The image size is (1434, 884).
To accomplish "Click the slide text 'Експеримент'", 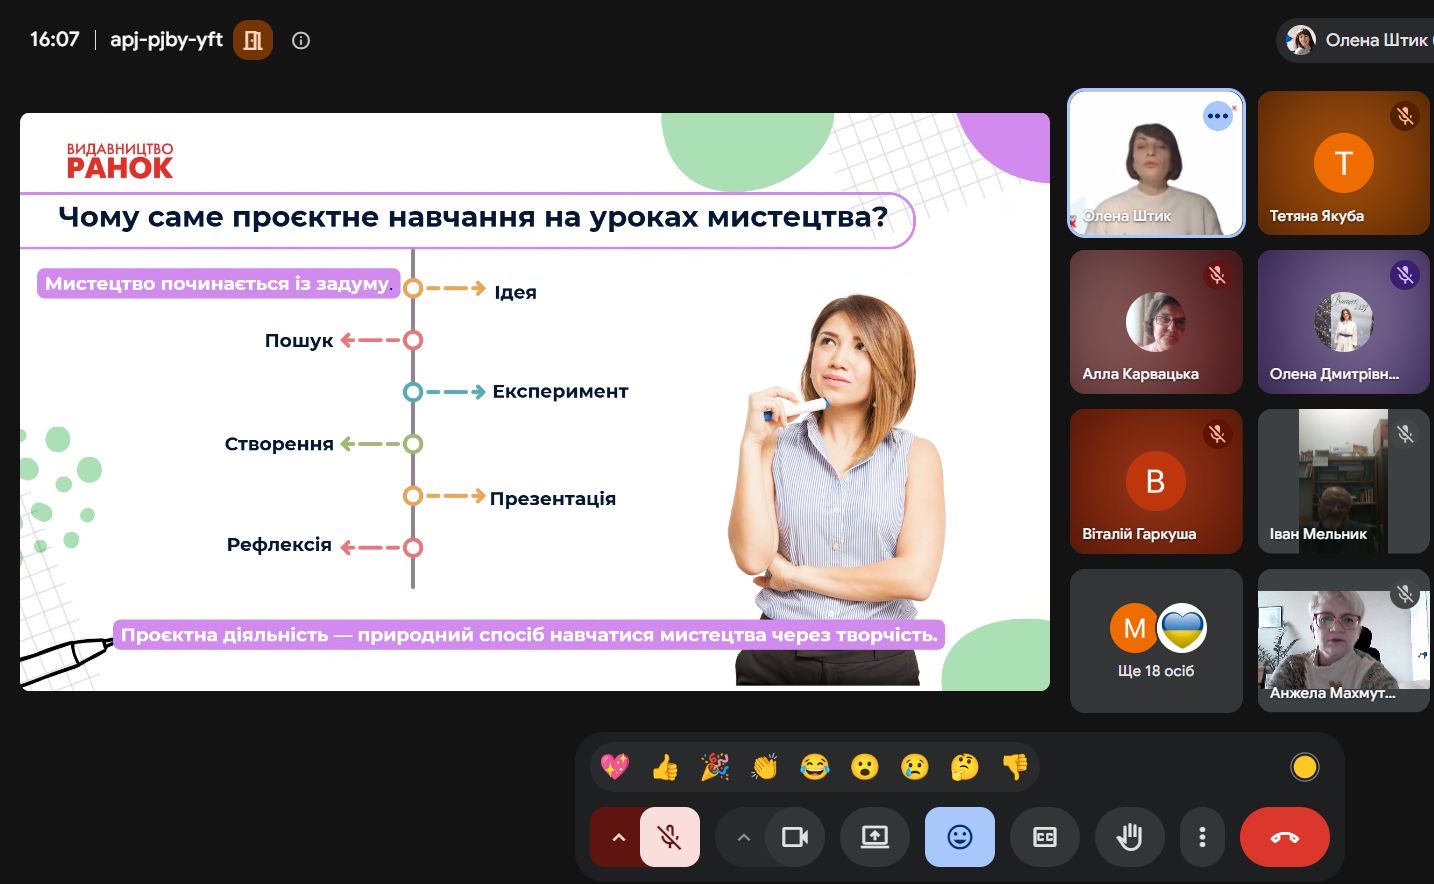I will 560,391.
